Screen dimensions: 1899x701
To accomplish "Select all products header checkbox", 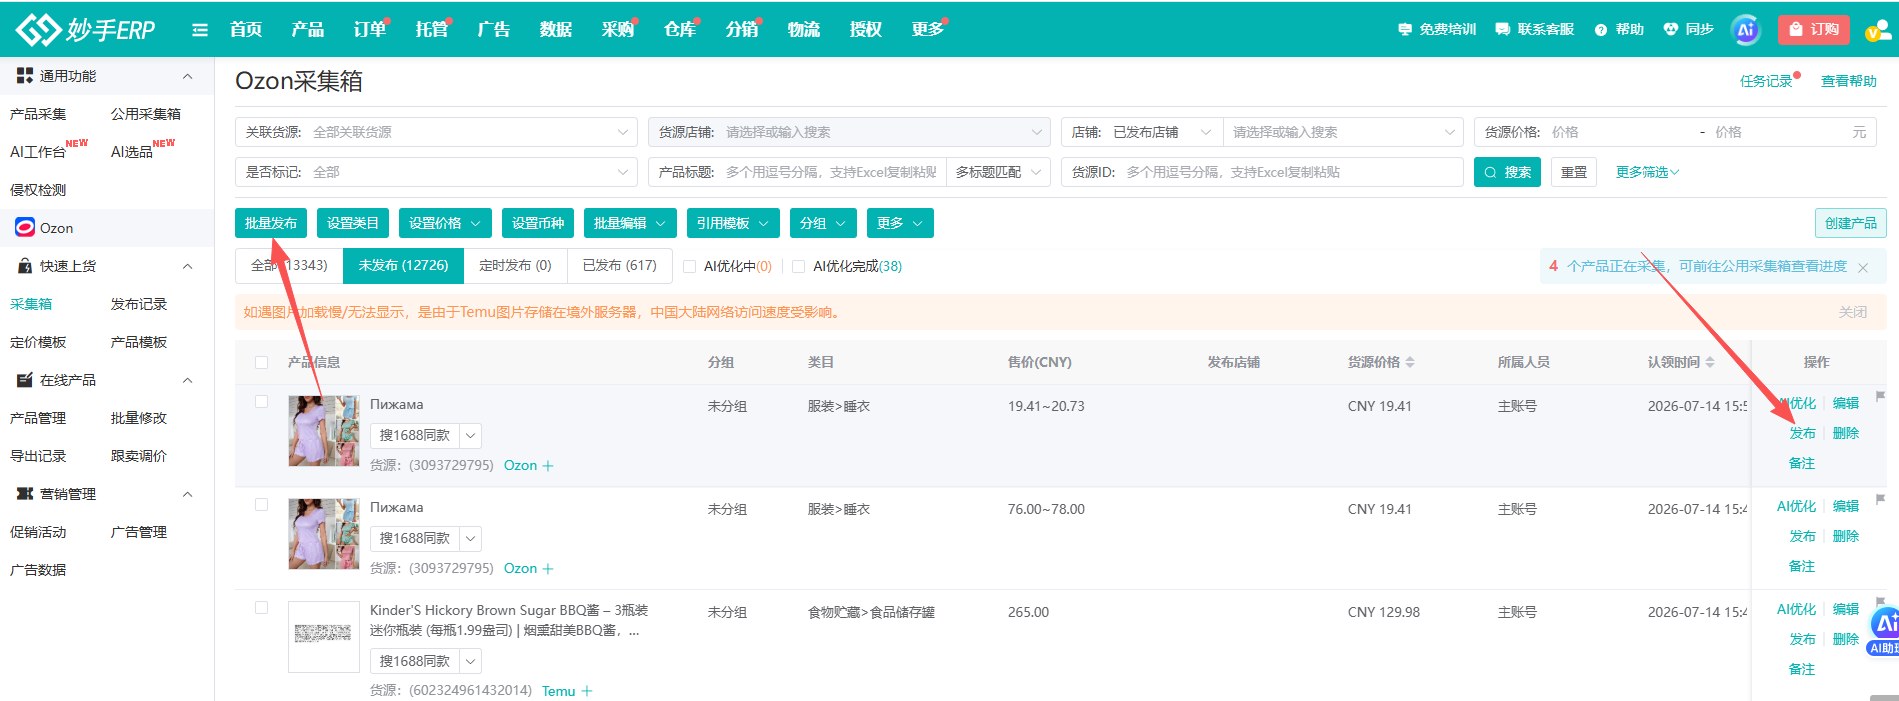I will click(x=261, y=362).
